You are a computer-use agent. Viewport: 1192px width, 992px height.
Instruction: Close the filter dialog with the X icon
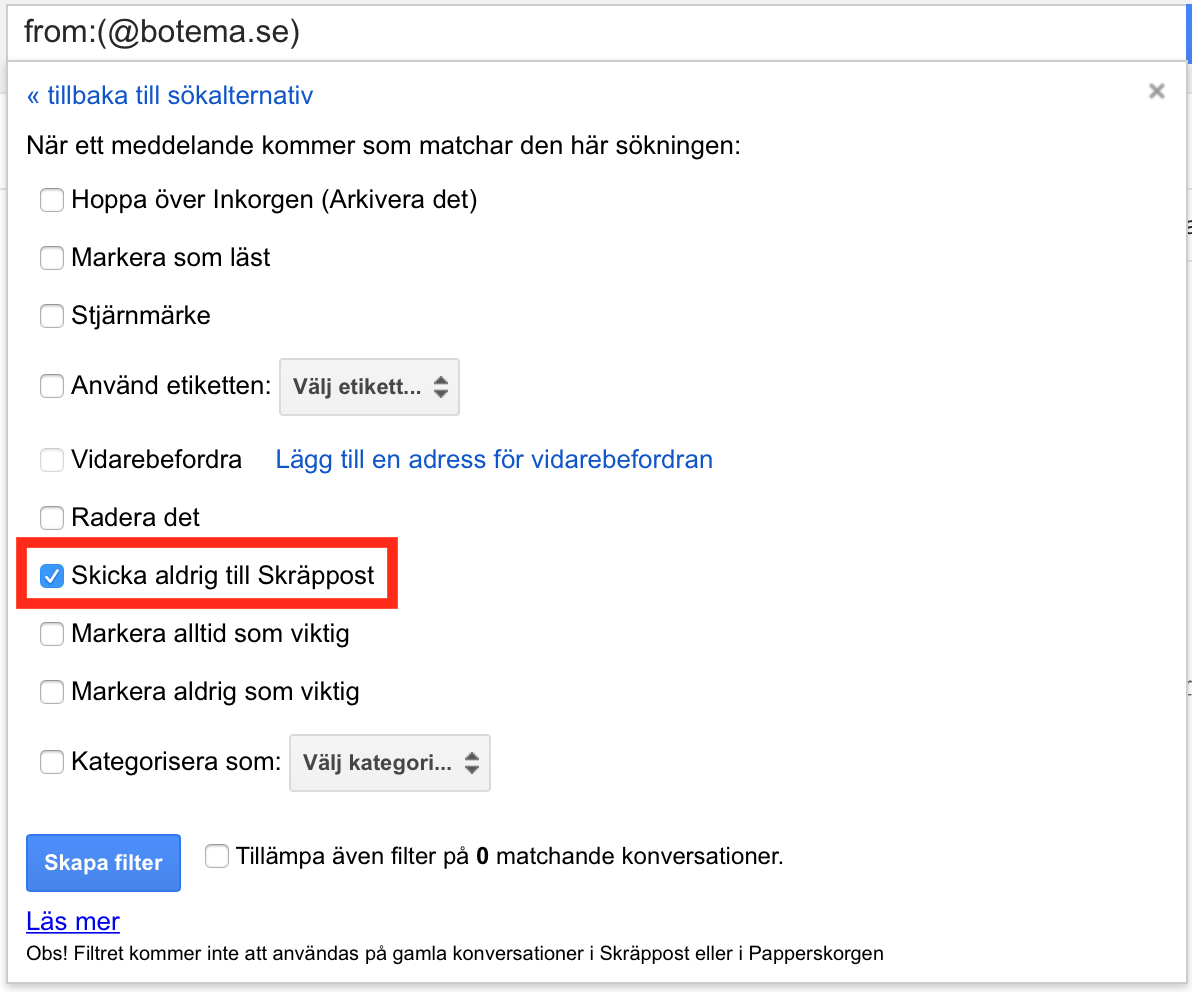pyautogui.click(x=1156, y=92)
